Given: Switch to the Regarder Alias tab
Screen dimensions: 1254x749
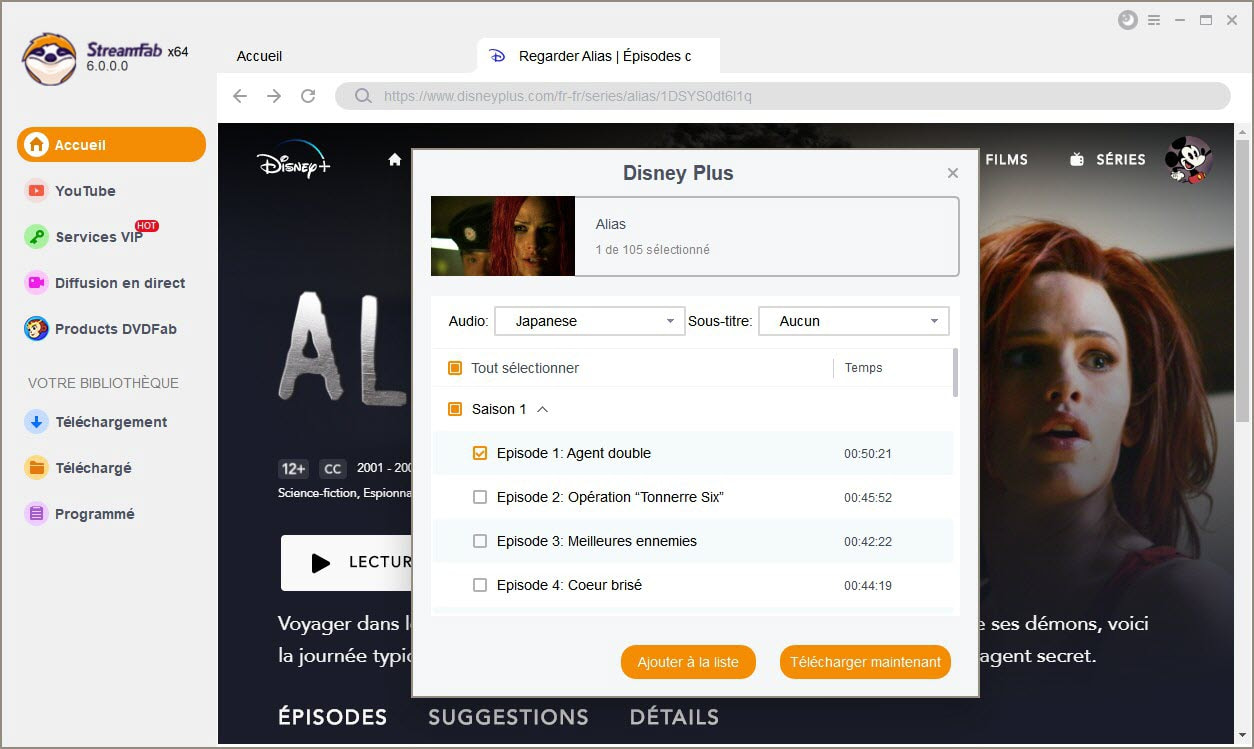Looking at the screenshot, I should point(598,56).
